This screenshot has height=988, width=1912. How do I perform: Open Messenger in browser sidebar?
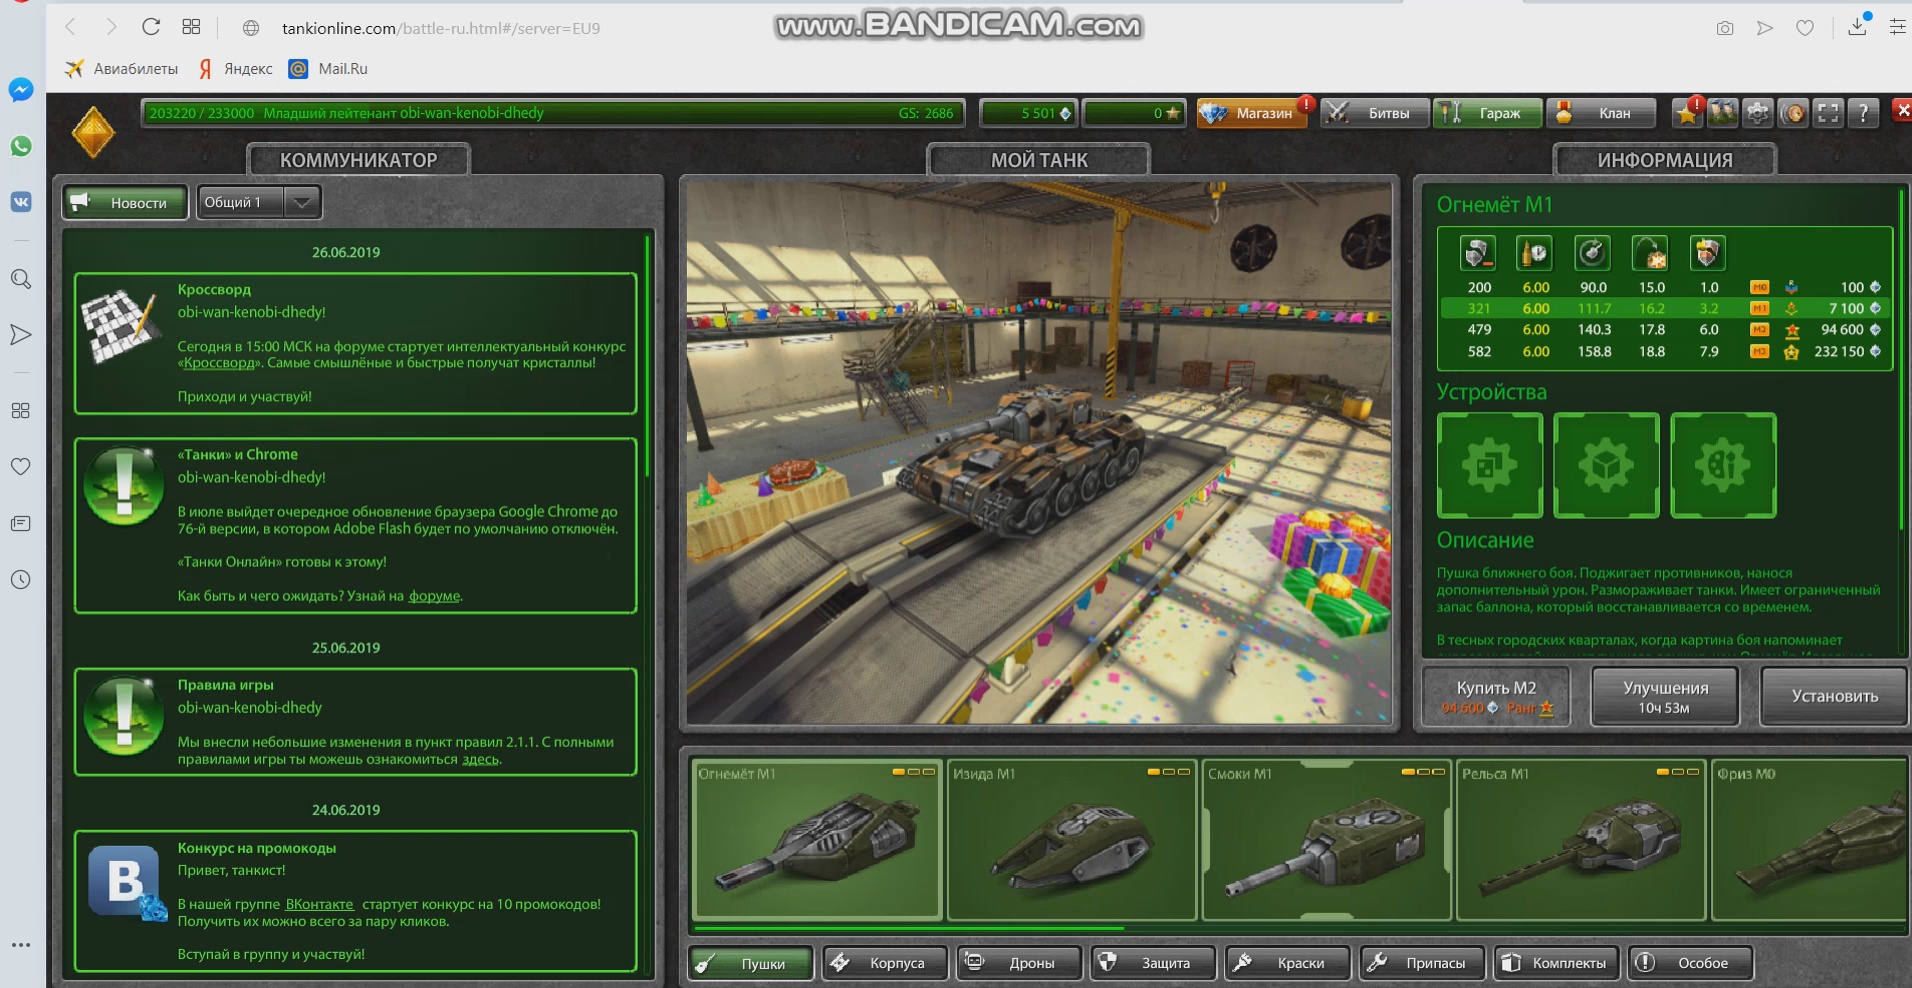coord(20,90)
